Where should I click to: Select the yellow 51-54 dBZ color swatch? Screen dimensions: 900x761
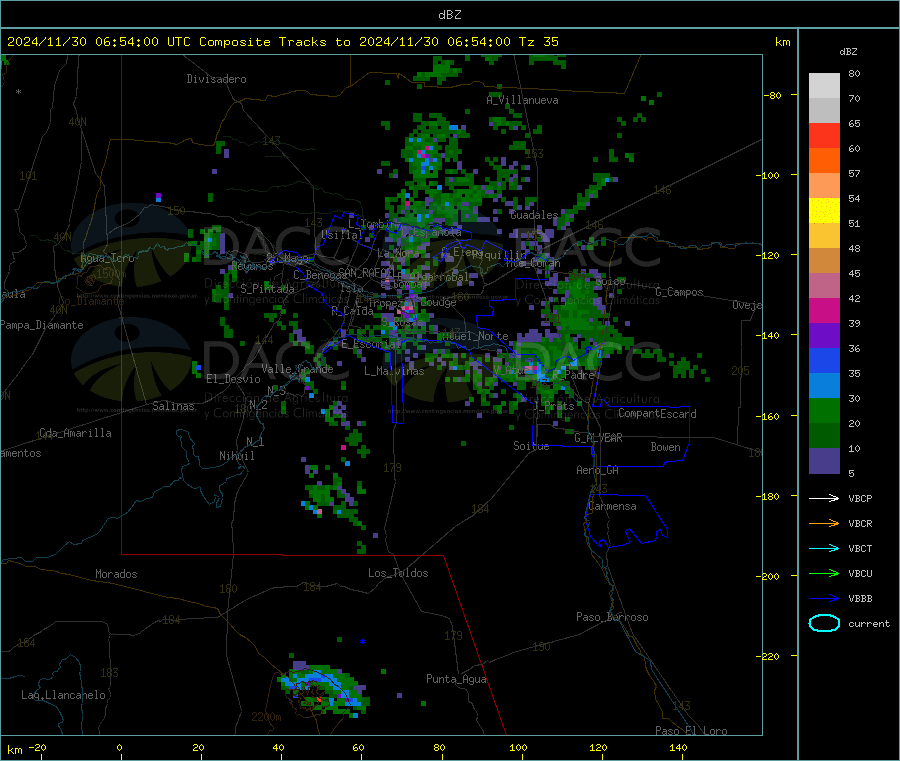824,211
